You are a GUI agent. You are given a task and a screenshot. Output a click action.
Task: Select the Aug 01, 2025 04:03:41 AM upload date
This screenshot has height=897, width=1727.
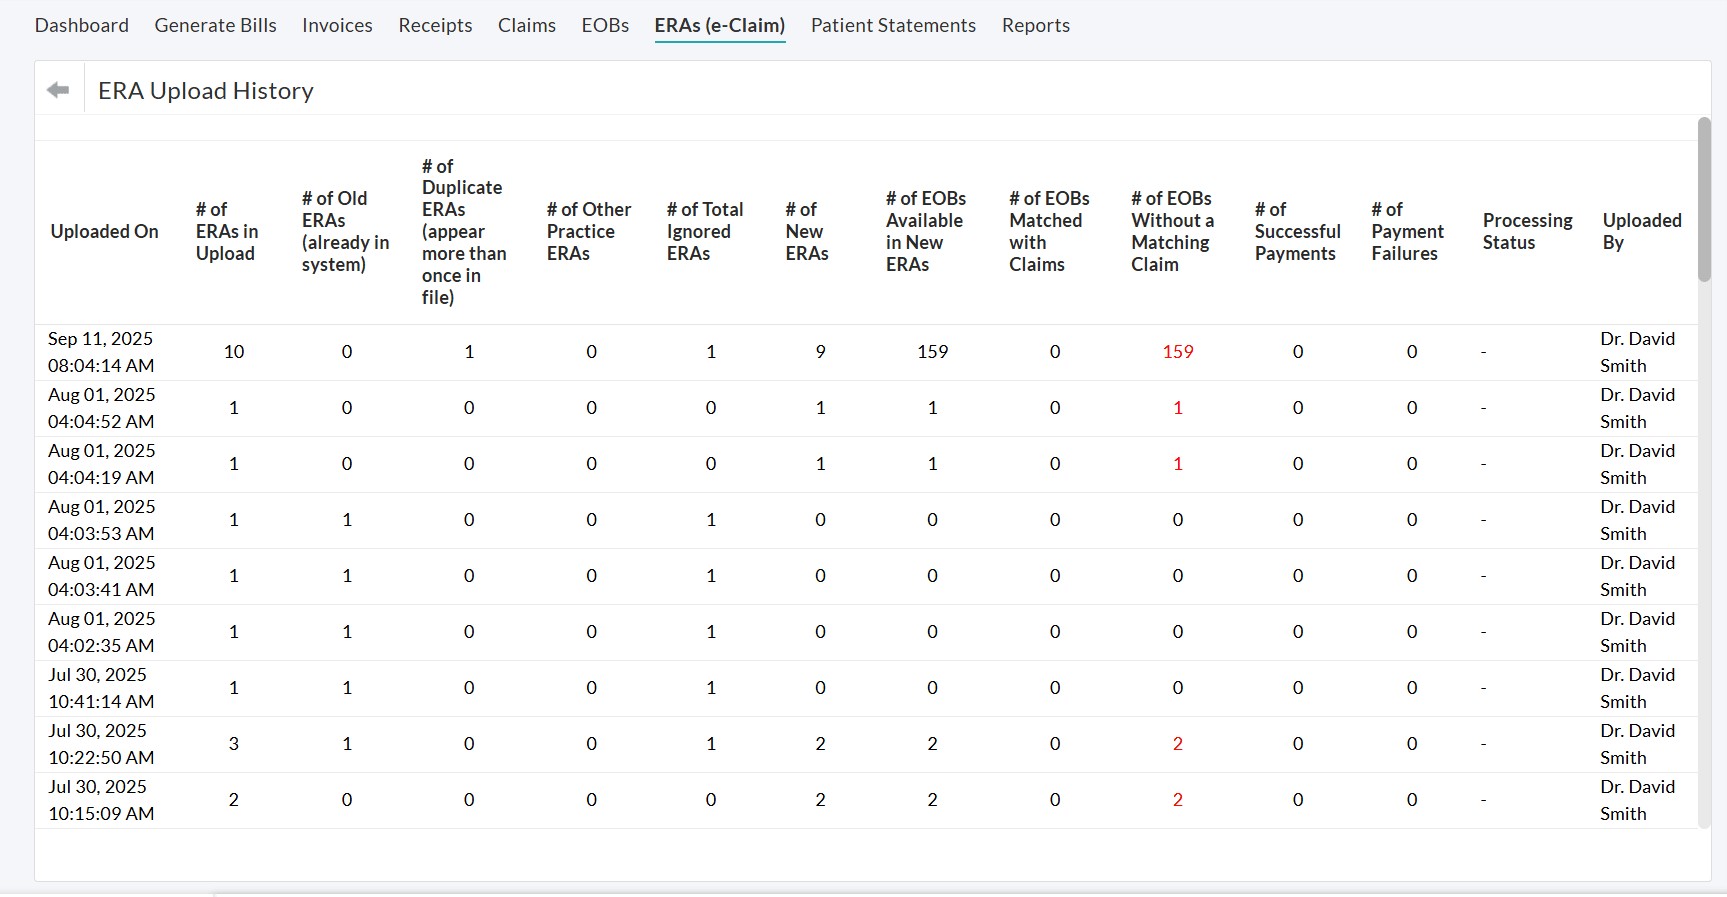pyautogui.click(x=101, y=576)
